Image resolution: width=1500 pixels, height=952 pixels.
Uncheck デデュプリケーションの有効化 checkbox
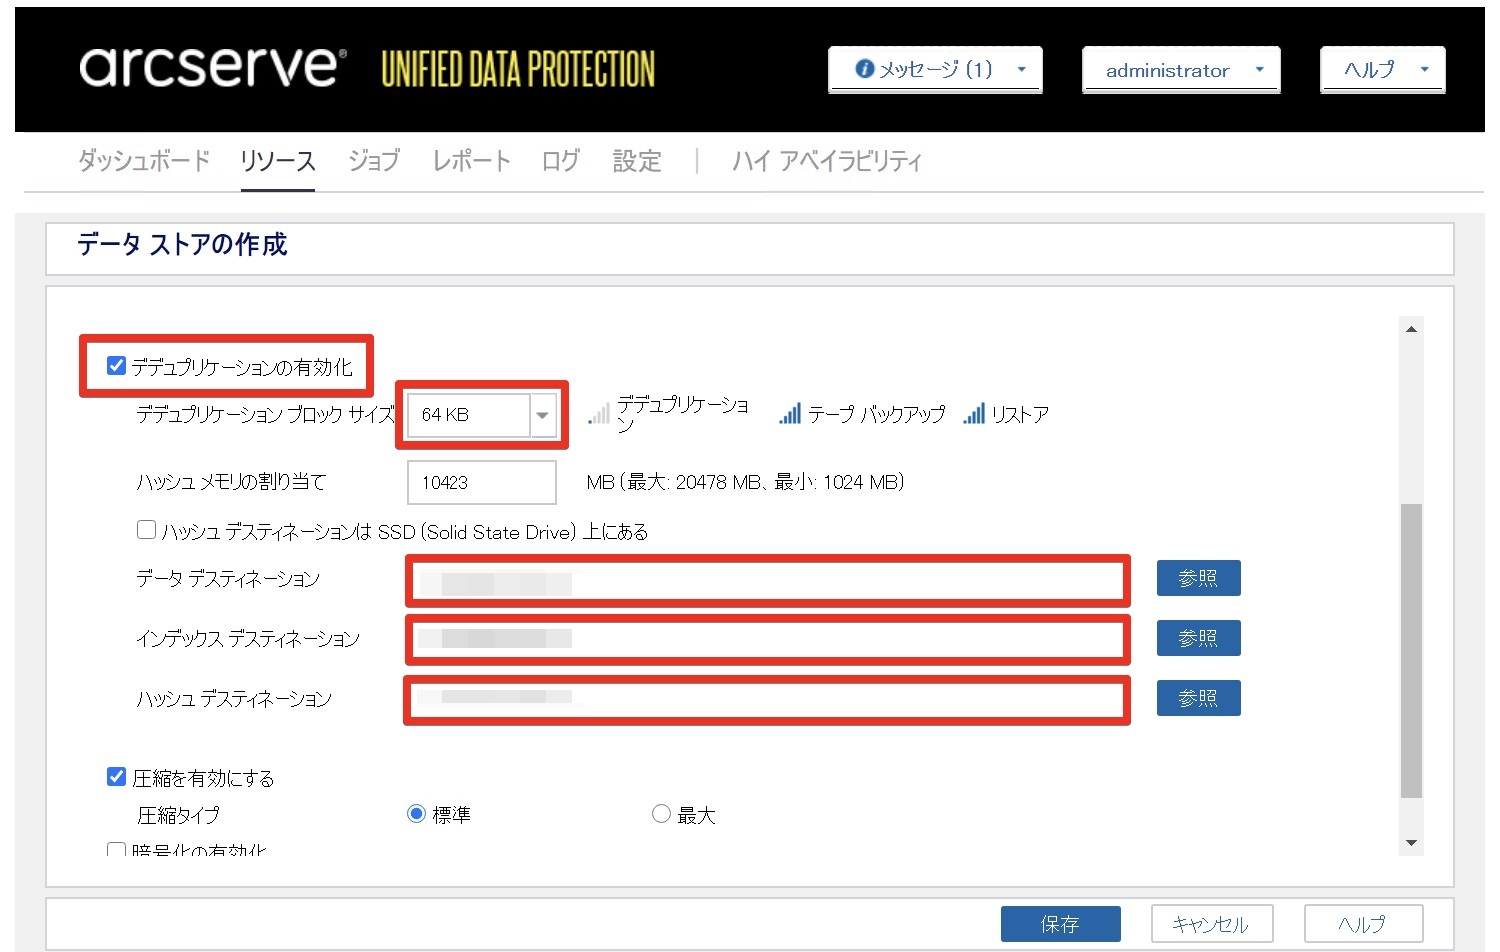[117, 366]
